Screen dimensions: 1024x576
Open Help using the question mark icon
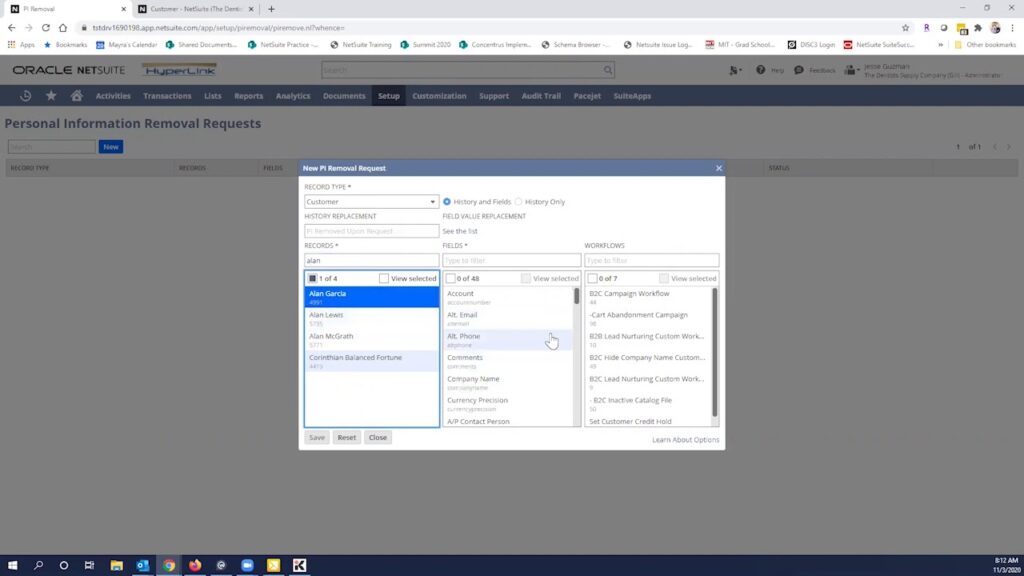click(762, 70)
